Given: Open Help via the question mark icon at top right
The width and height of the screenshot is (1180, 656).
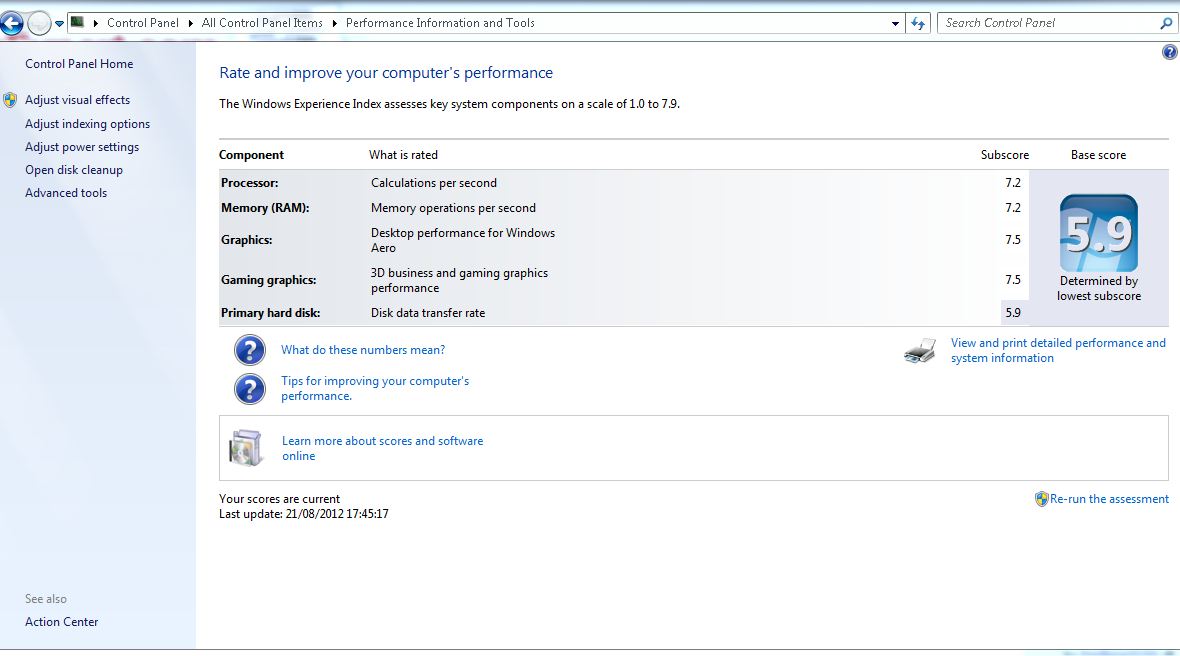Looking at the screenshot, I should (1169, 53).
